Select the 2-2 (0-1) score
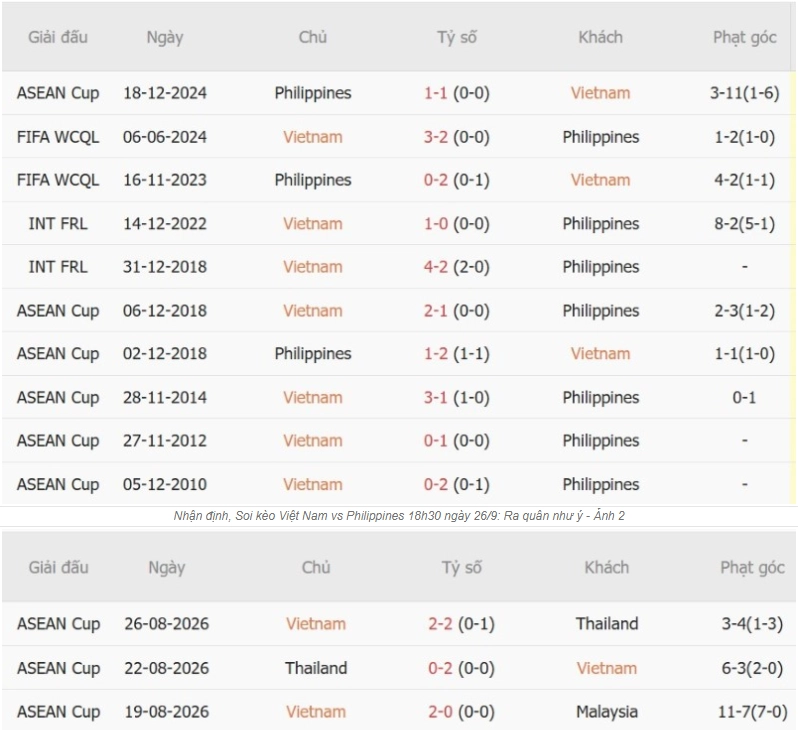 coord(461,624)
